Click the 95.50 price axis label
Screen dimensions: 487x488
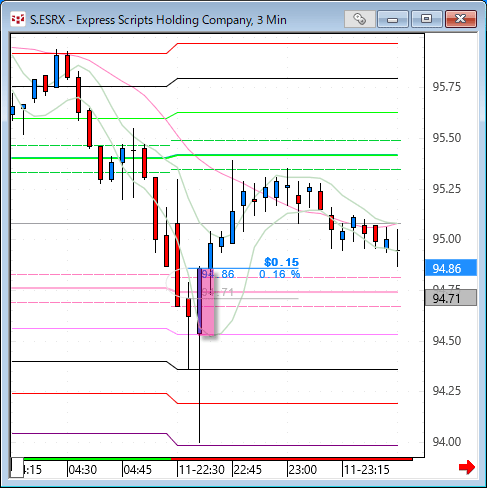[x=447, y=138]
